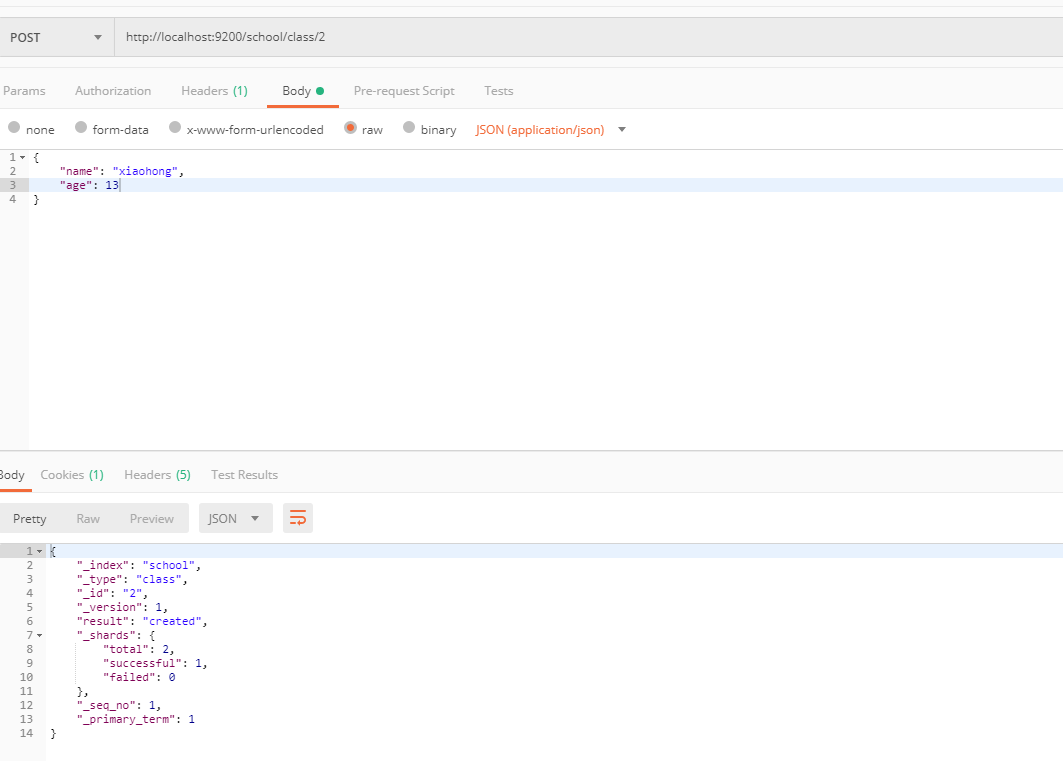Click the "_primary_term": 1 line
This screenshot has width=1063, height=761.
(x=136, y=719)
